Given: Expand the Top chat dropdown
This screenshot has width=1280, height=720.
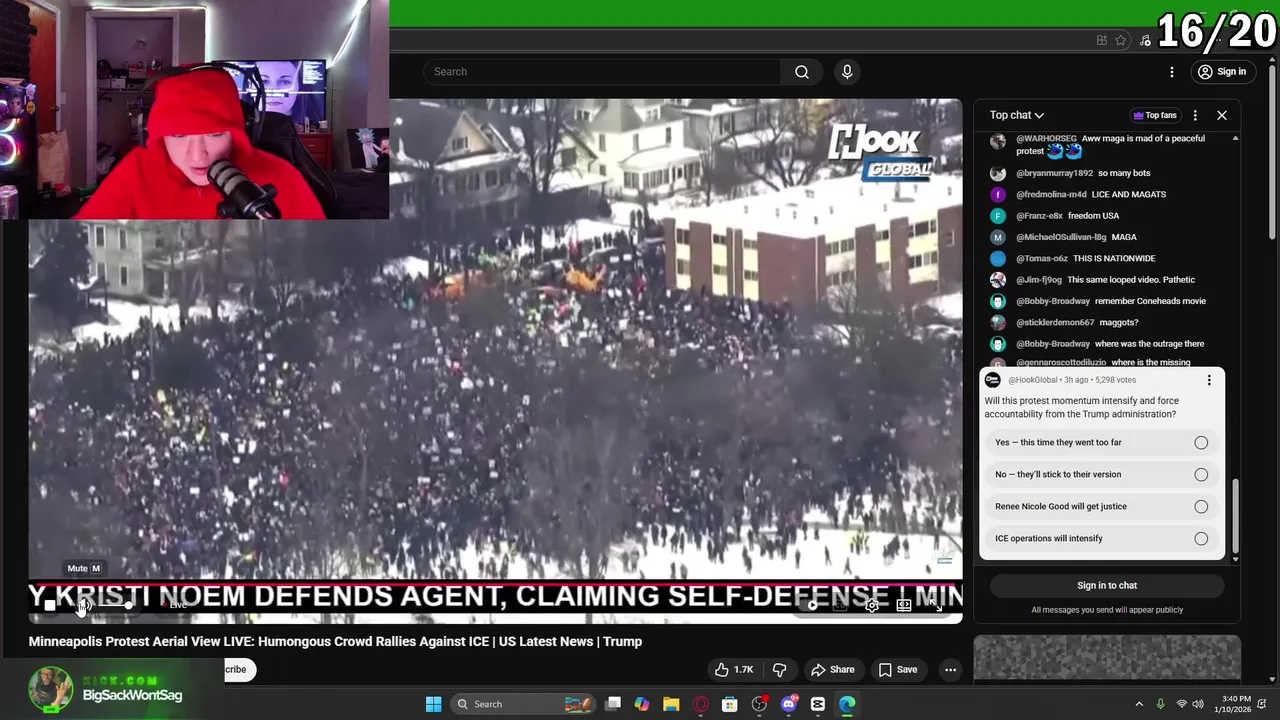Looking at the screenshot, I should pos(1017,115).
